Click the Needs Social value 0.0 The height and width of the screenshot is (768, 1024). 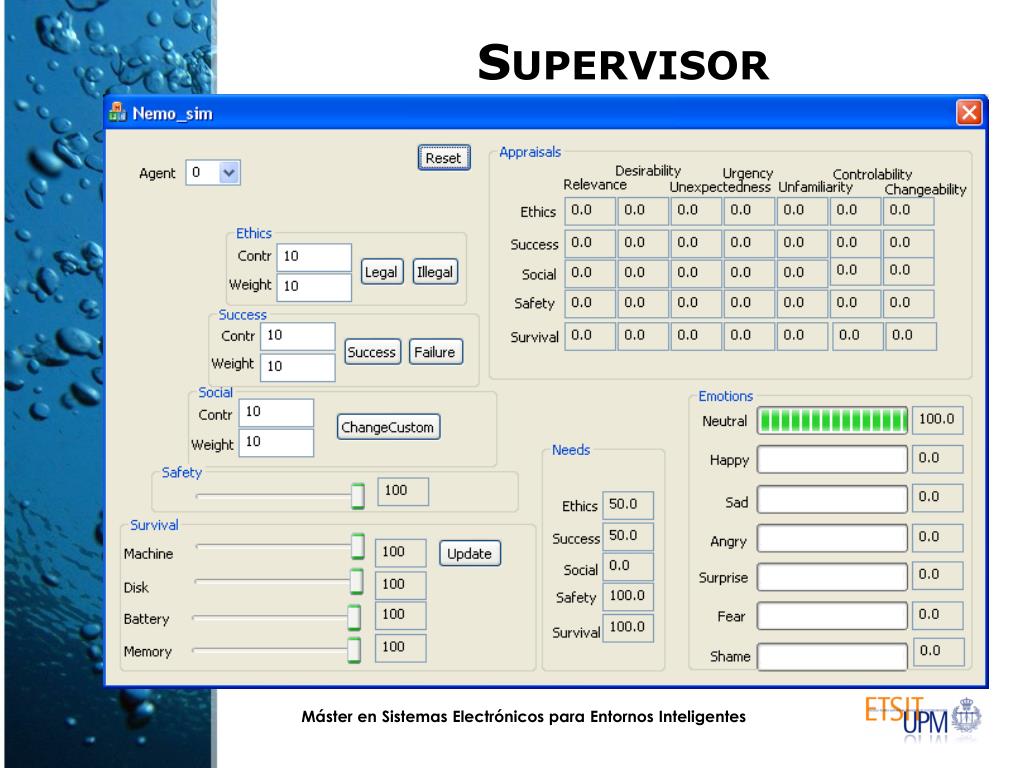pos(628,566)
